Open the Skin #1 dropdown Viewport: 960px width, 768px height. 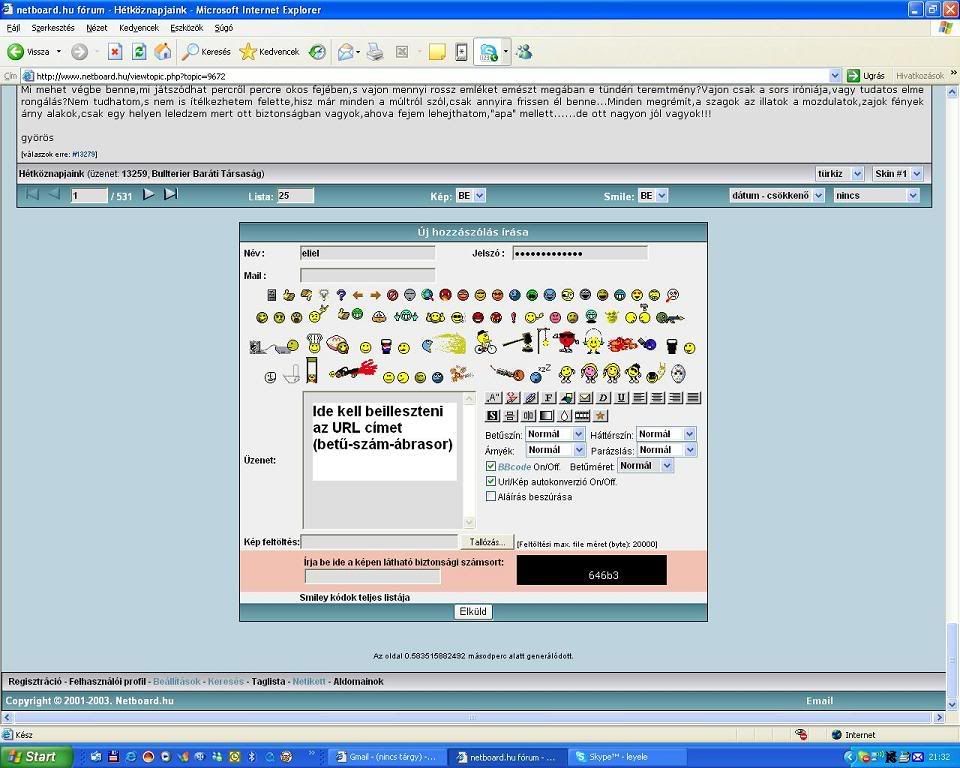(x=897, y=174)
